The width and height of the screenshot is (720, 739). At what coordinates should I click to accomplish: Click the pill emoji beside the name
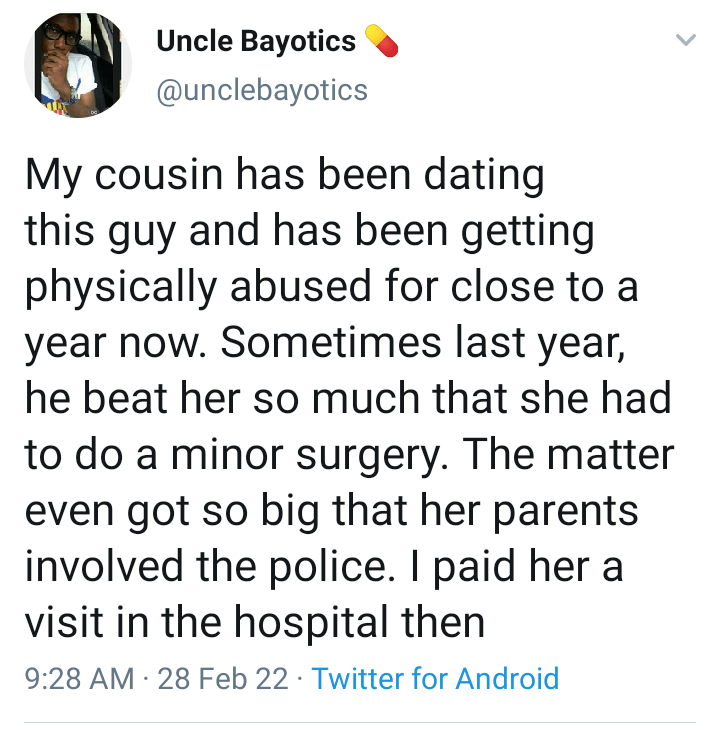[x=382, y=41]
